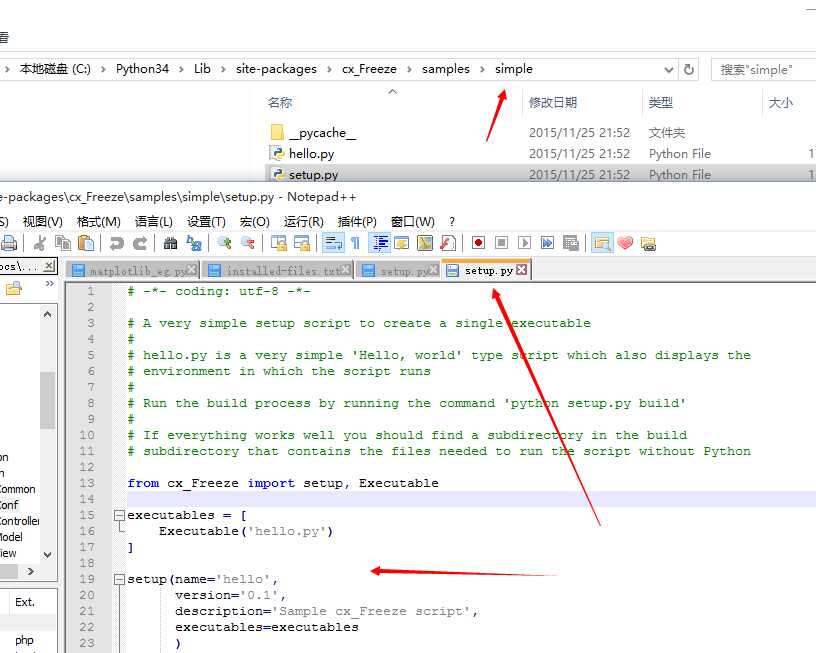Image resolution: width=816 pixels, height=653 pixels.
Task: Open the 设置(T) menu
Action: coord(206,222)
